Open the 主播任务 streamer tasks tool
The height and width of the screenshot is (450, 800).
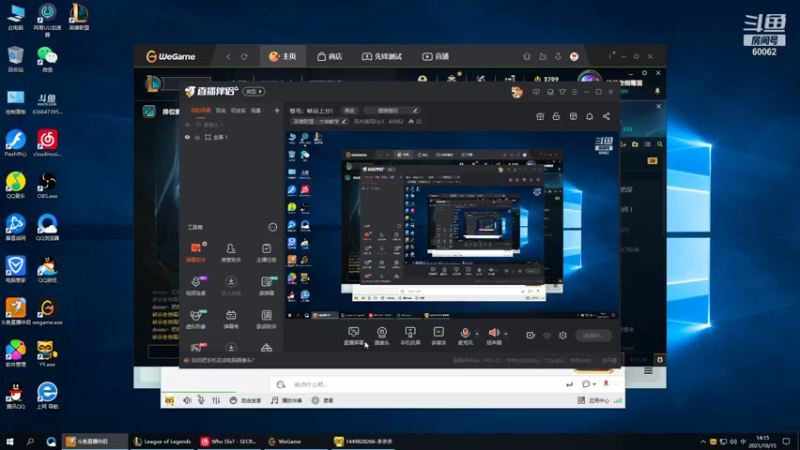coord(266,253)
